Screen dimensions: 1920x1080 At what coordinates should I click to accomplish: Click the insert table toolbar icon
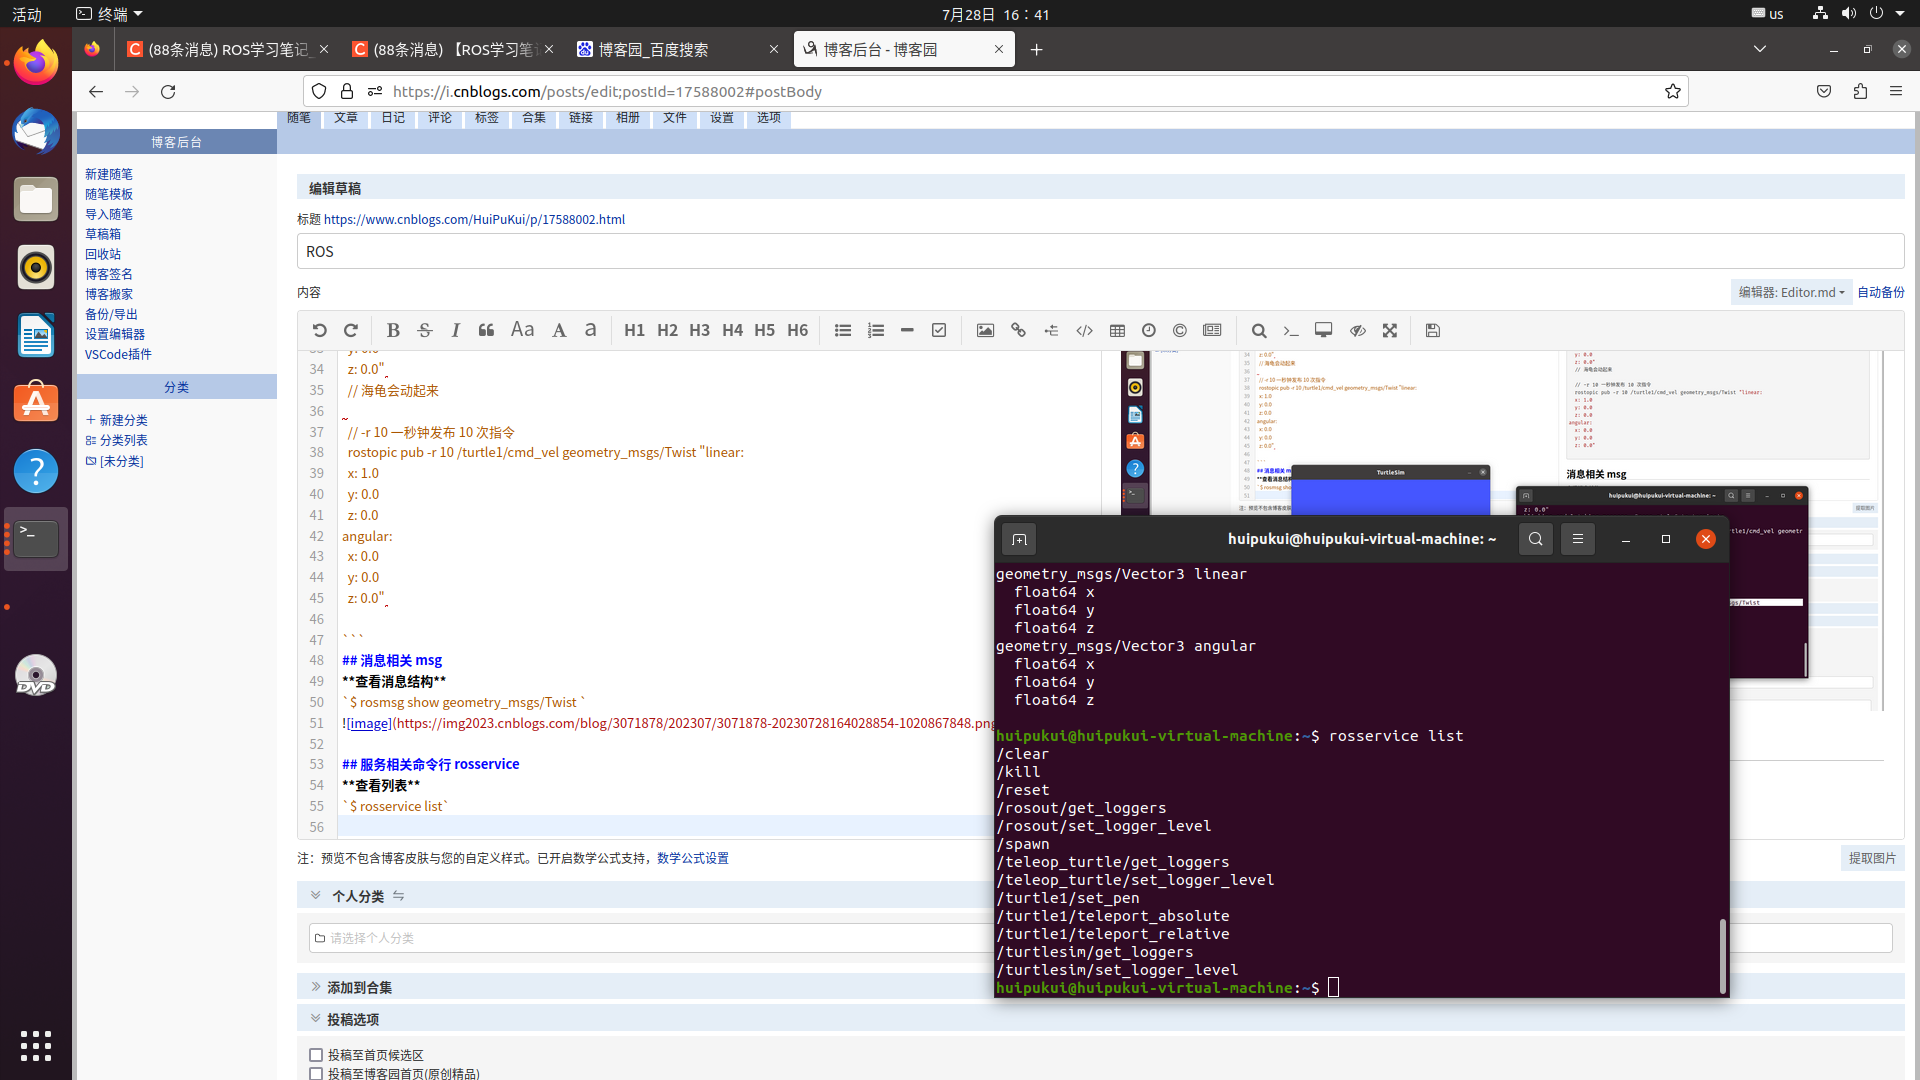coord(1117,330)
